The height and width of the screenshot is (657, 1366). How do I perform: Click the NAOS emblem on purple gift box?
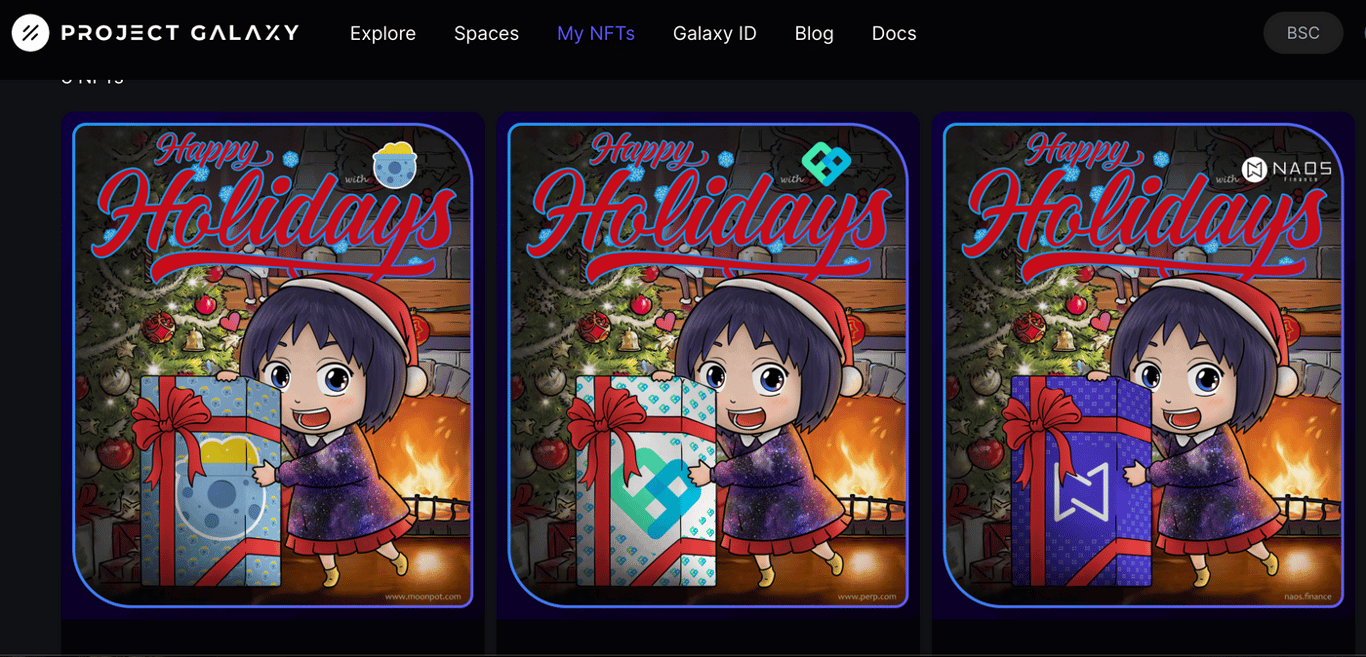[1082, 492]
